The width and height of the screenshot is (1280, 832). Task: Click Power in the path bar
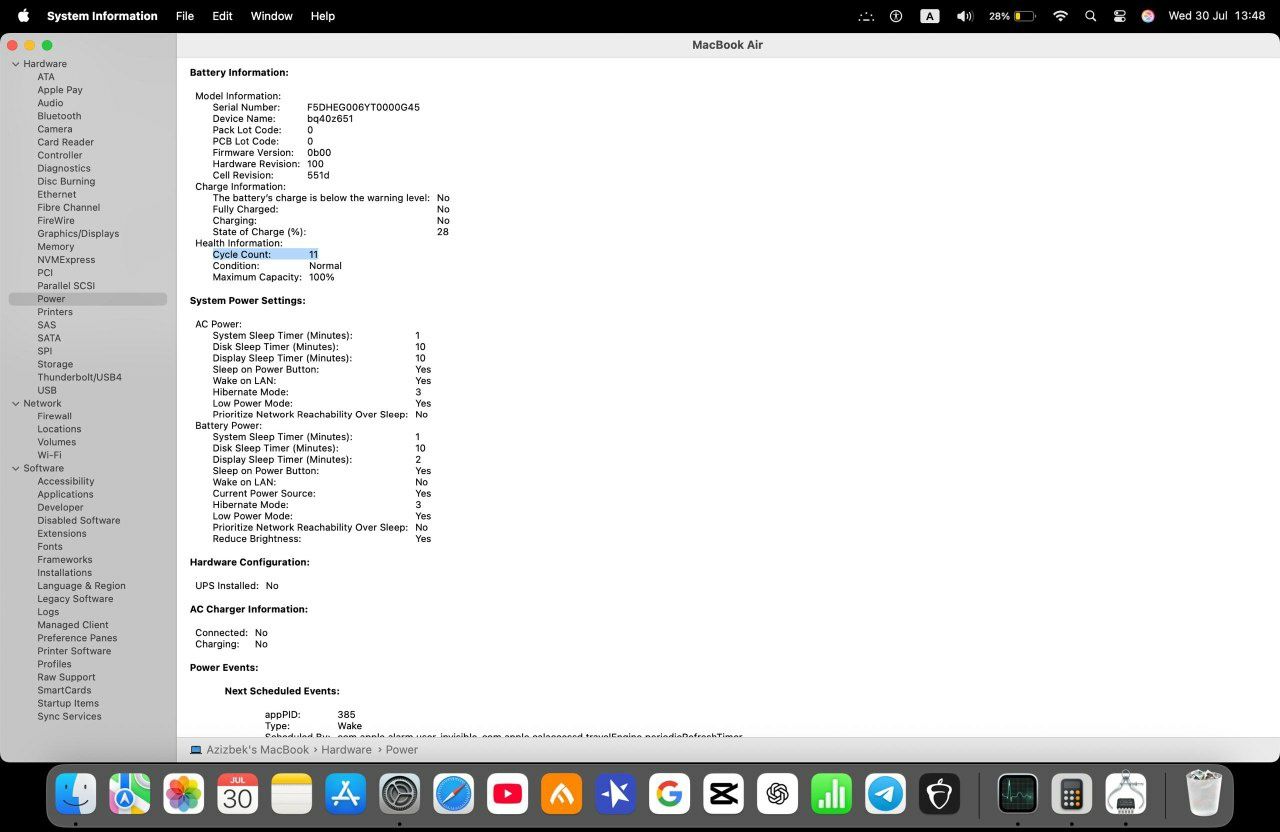tap(402, 750)
